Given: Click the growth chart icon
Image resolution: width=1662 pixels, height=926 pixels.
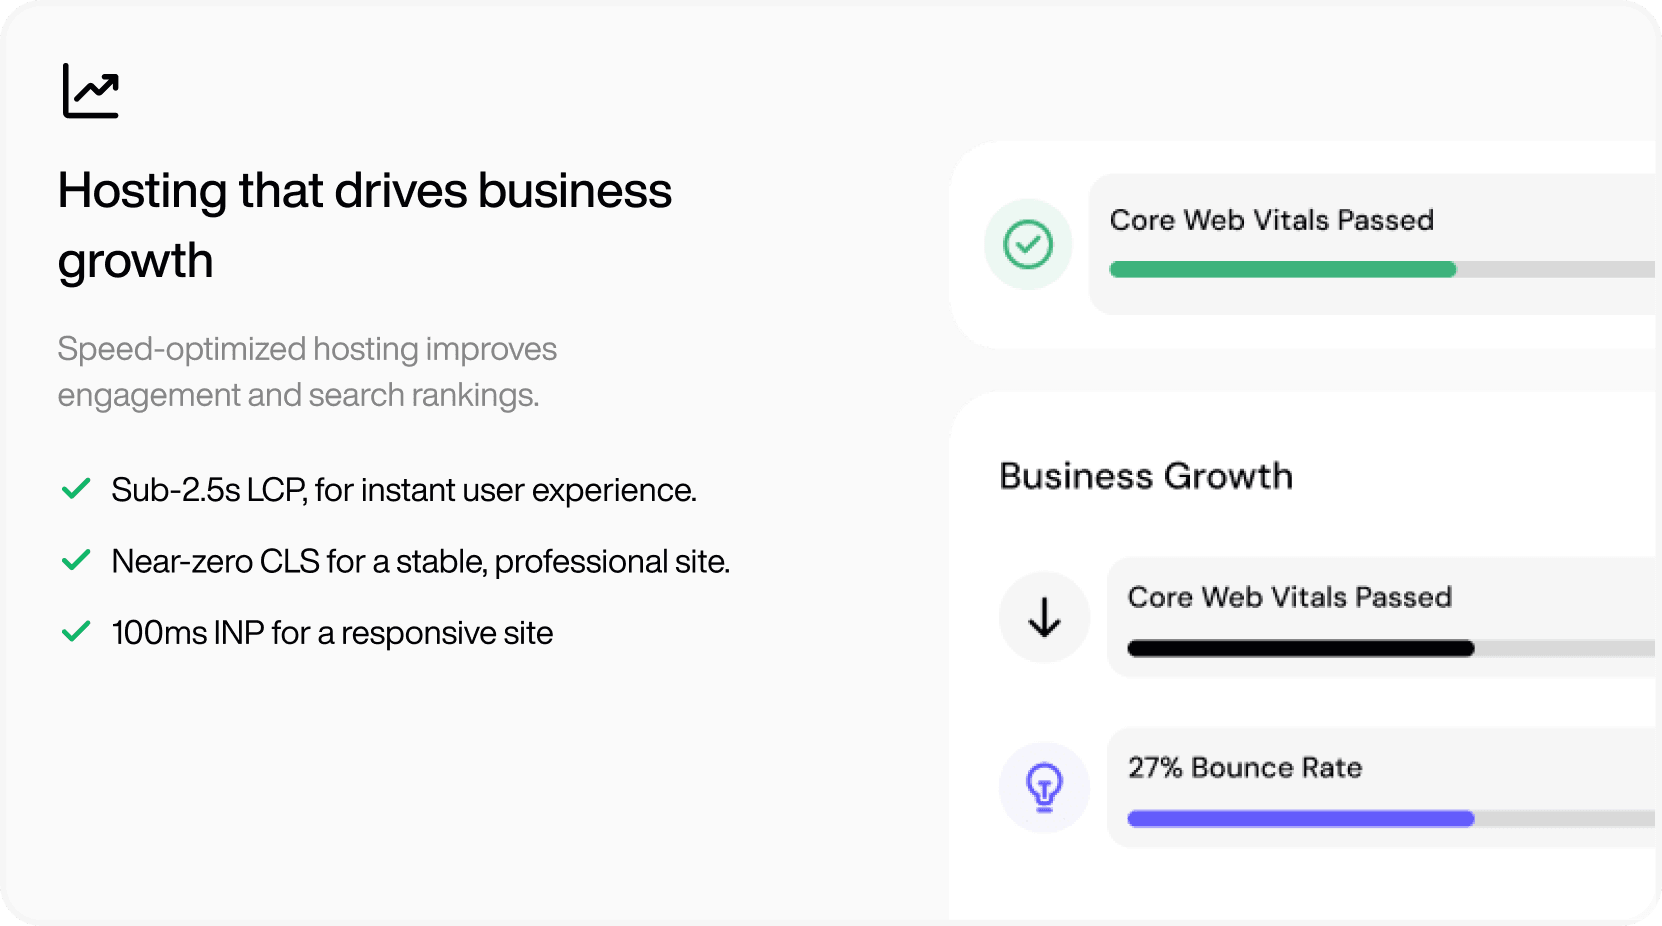Looking at the screenshot, I should point(90,91).
